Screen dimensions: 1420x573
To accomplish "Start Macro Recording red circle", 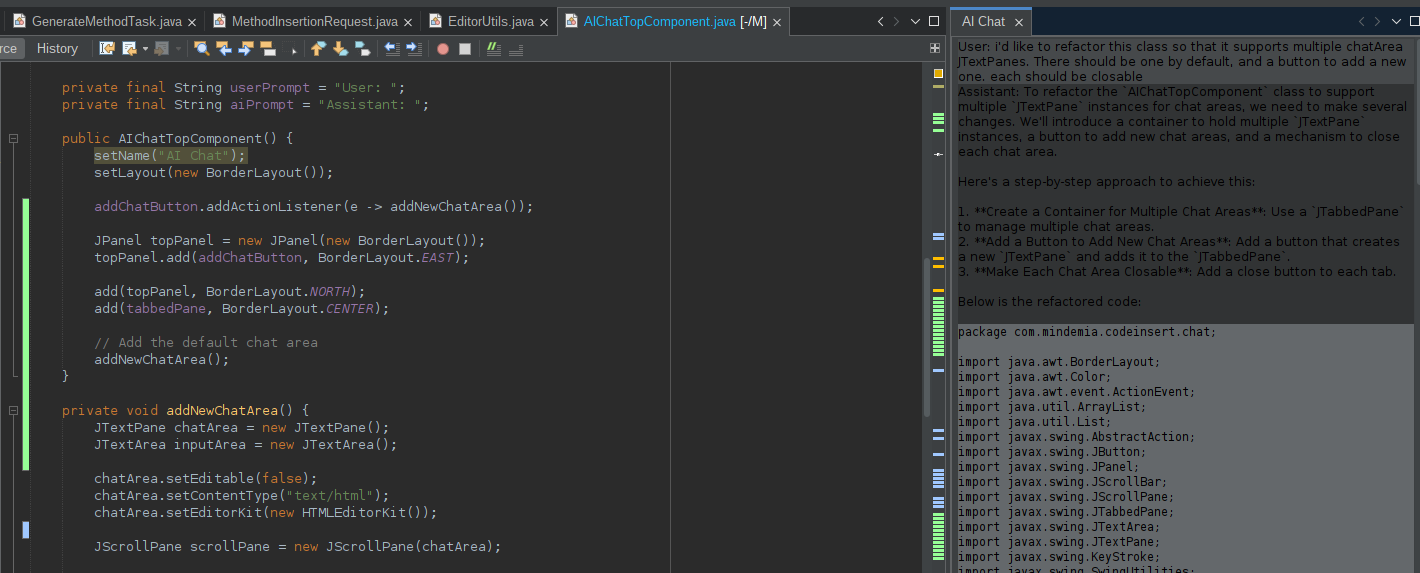I will [x=442, y=49].
